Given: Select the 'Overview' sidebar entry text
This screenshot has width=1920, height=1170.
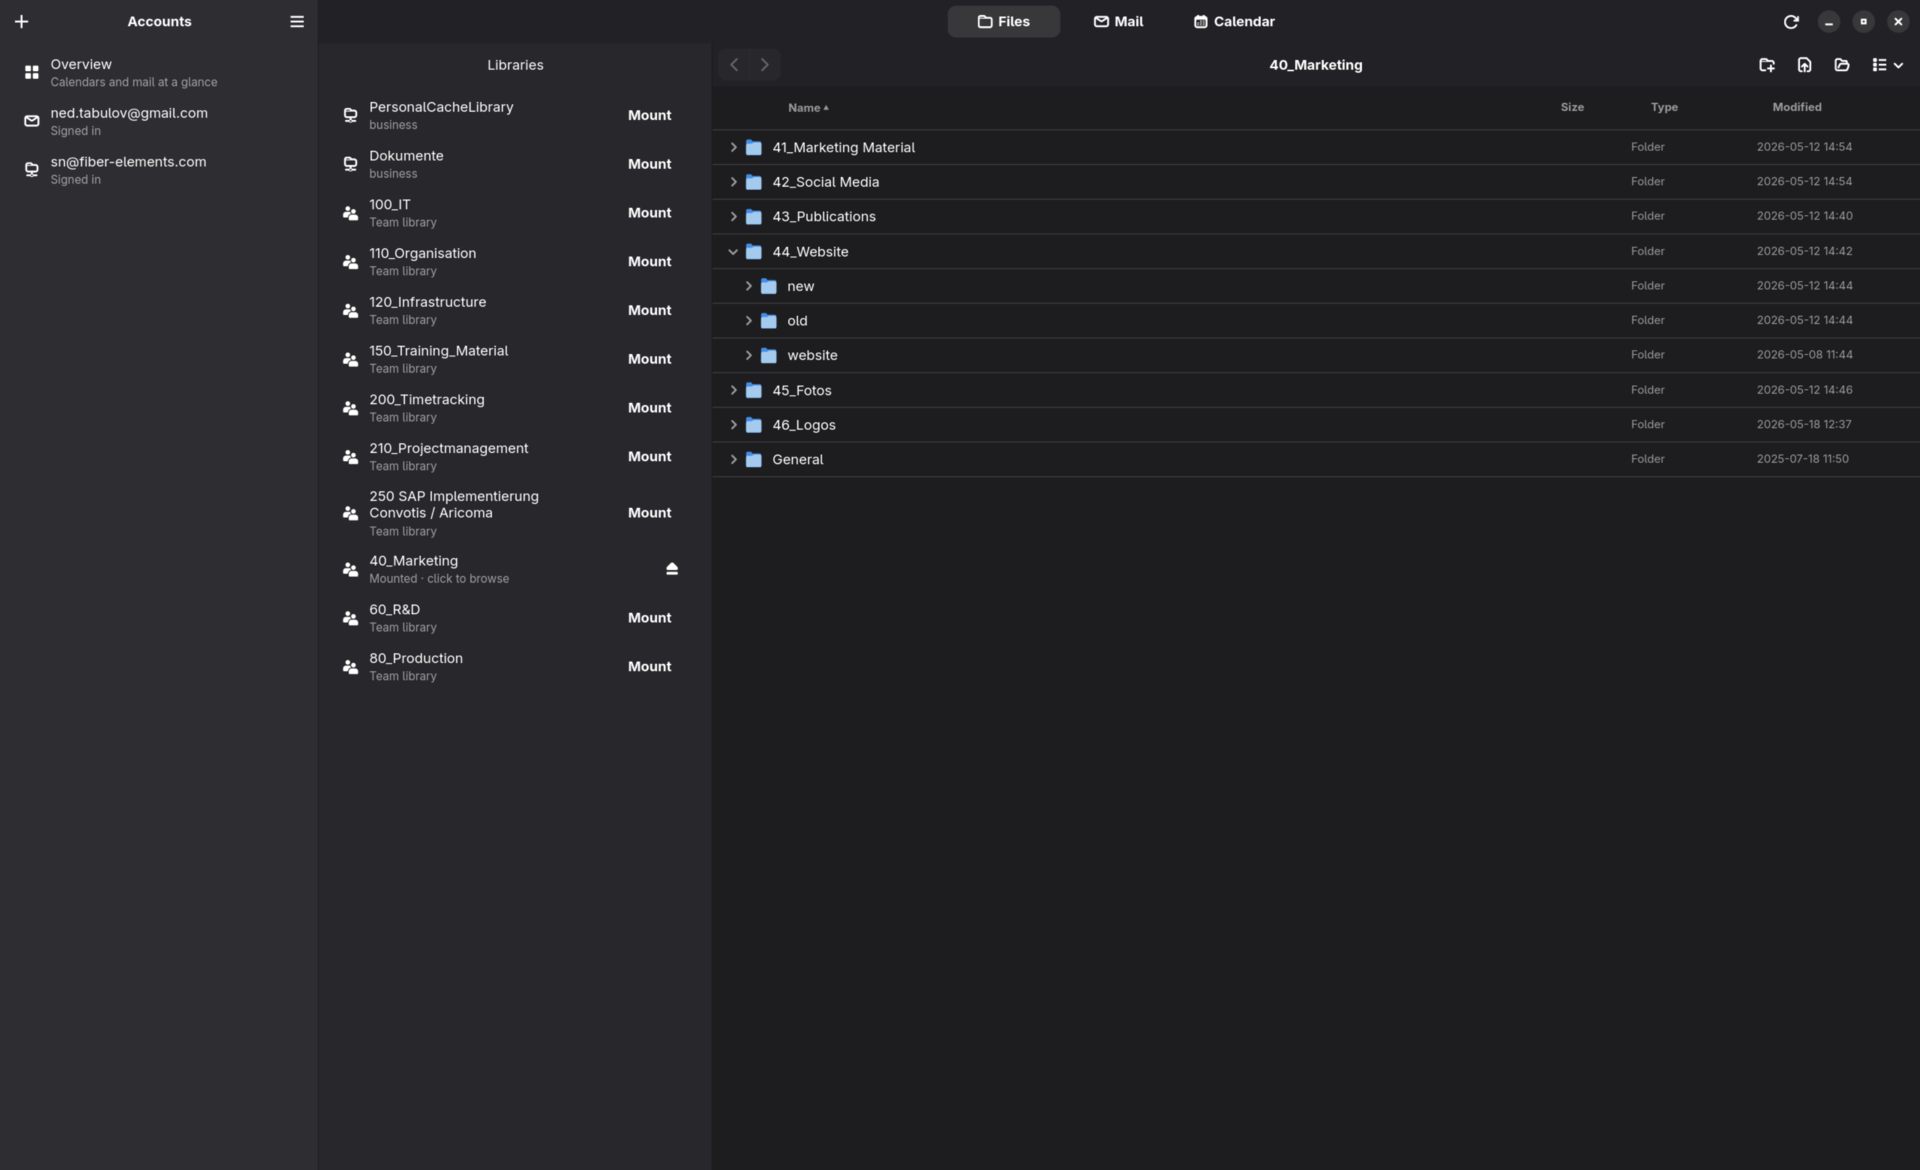Looking at the screenshot, I should (x=81, y=64).
